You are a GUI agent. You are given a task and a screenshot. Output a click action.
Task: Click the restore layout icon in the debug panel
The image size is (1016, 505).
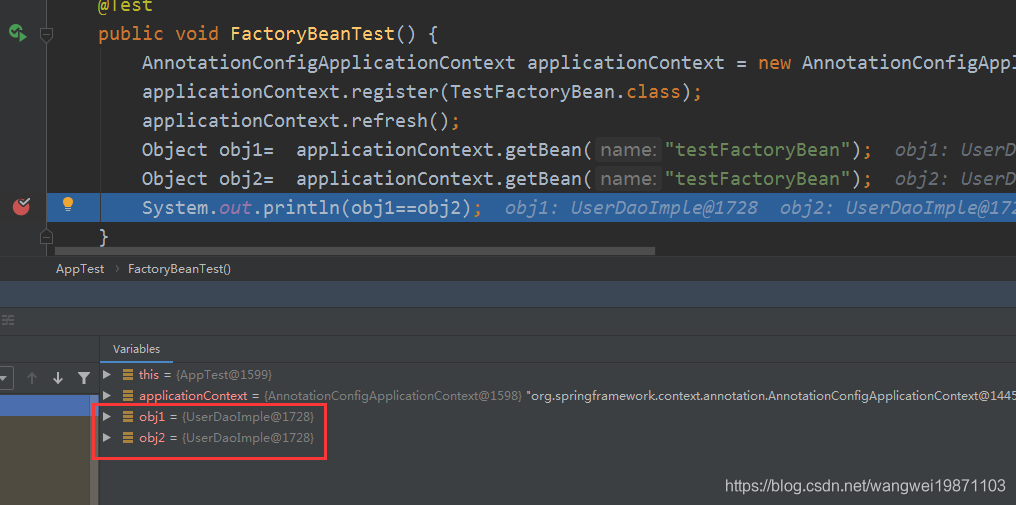(x=8, y=320)
